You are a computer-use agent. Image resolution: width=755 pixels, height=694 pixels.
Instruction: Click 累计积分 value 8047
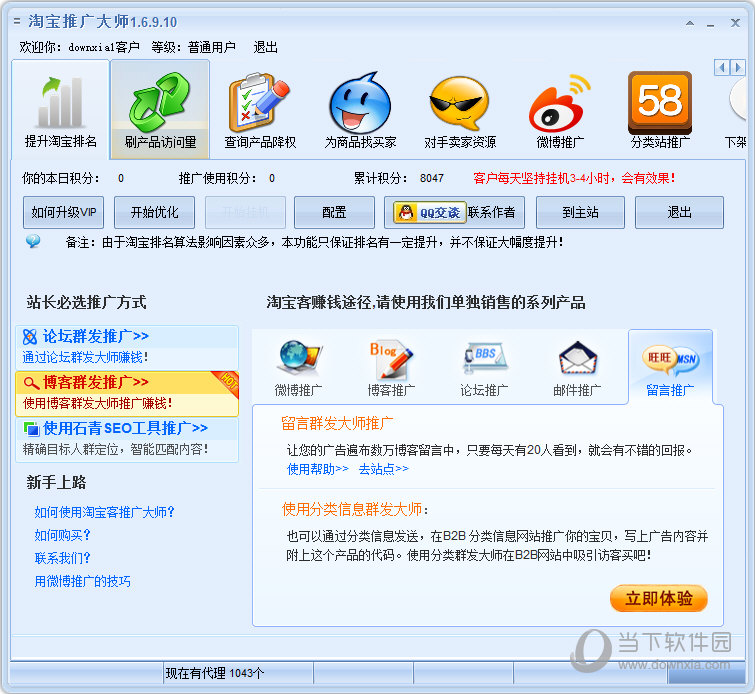click(431, 178)
